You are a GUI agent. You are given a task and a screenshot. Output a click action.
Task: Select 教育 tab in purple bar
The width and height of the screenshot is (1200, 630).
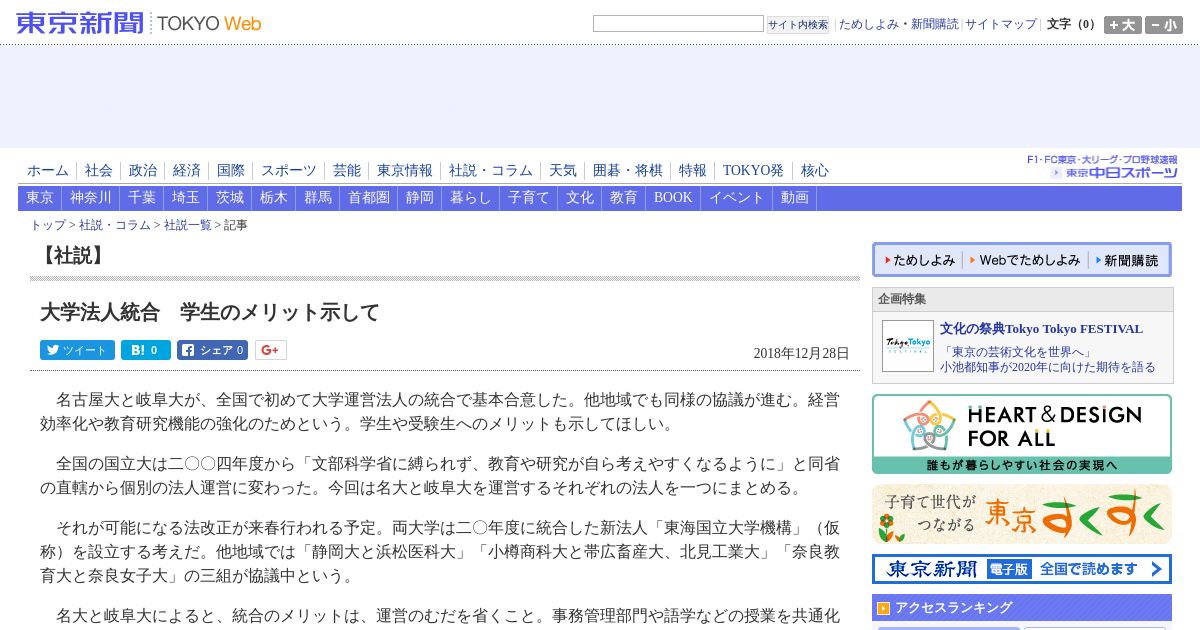point(624,198)
